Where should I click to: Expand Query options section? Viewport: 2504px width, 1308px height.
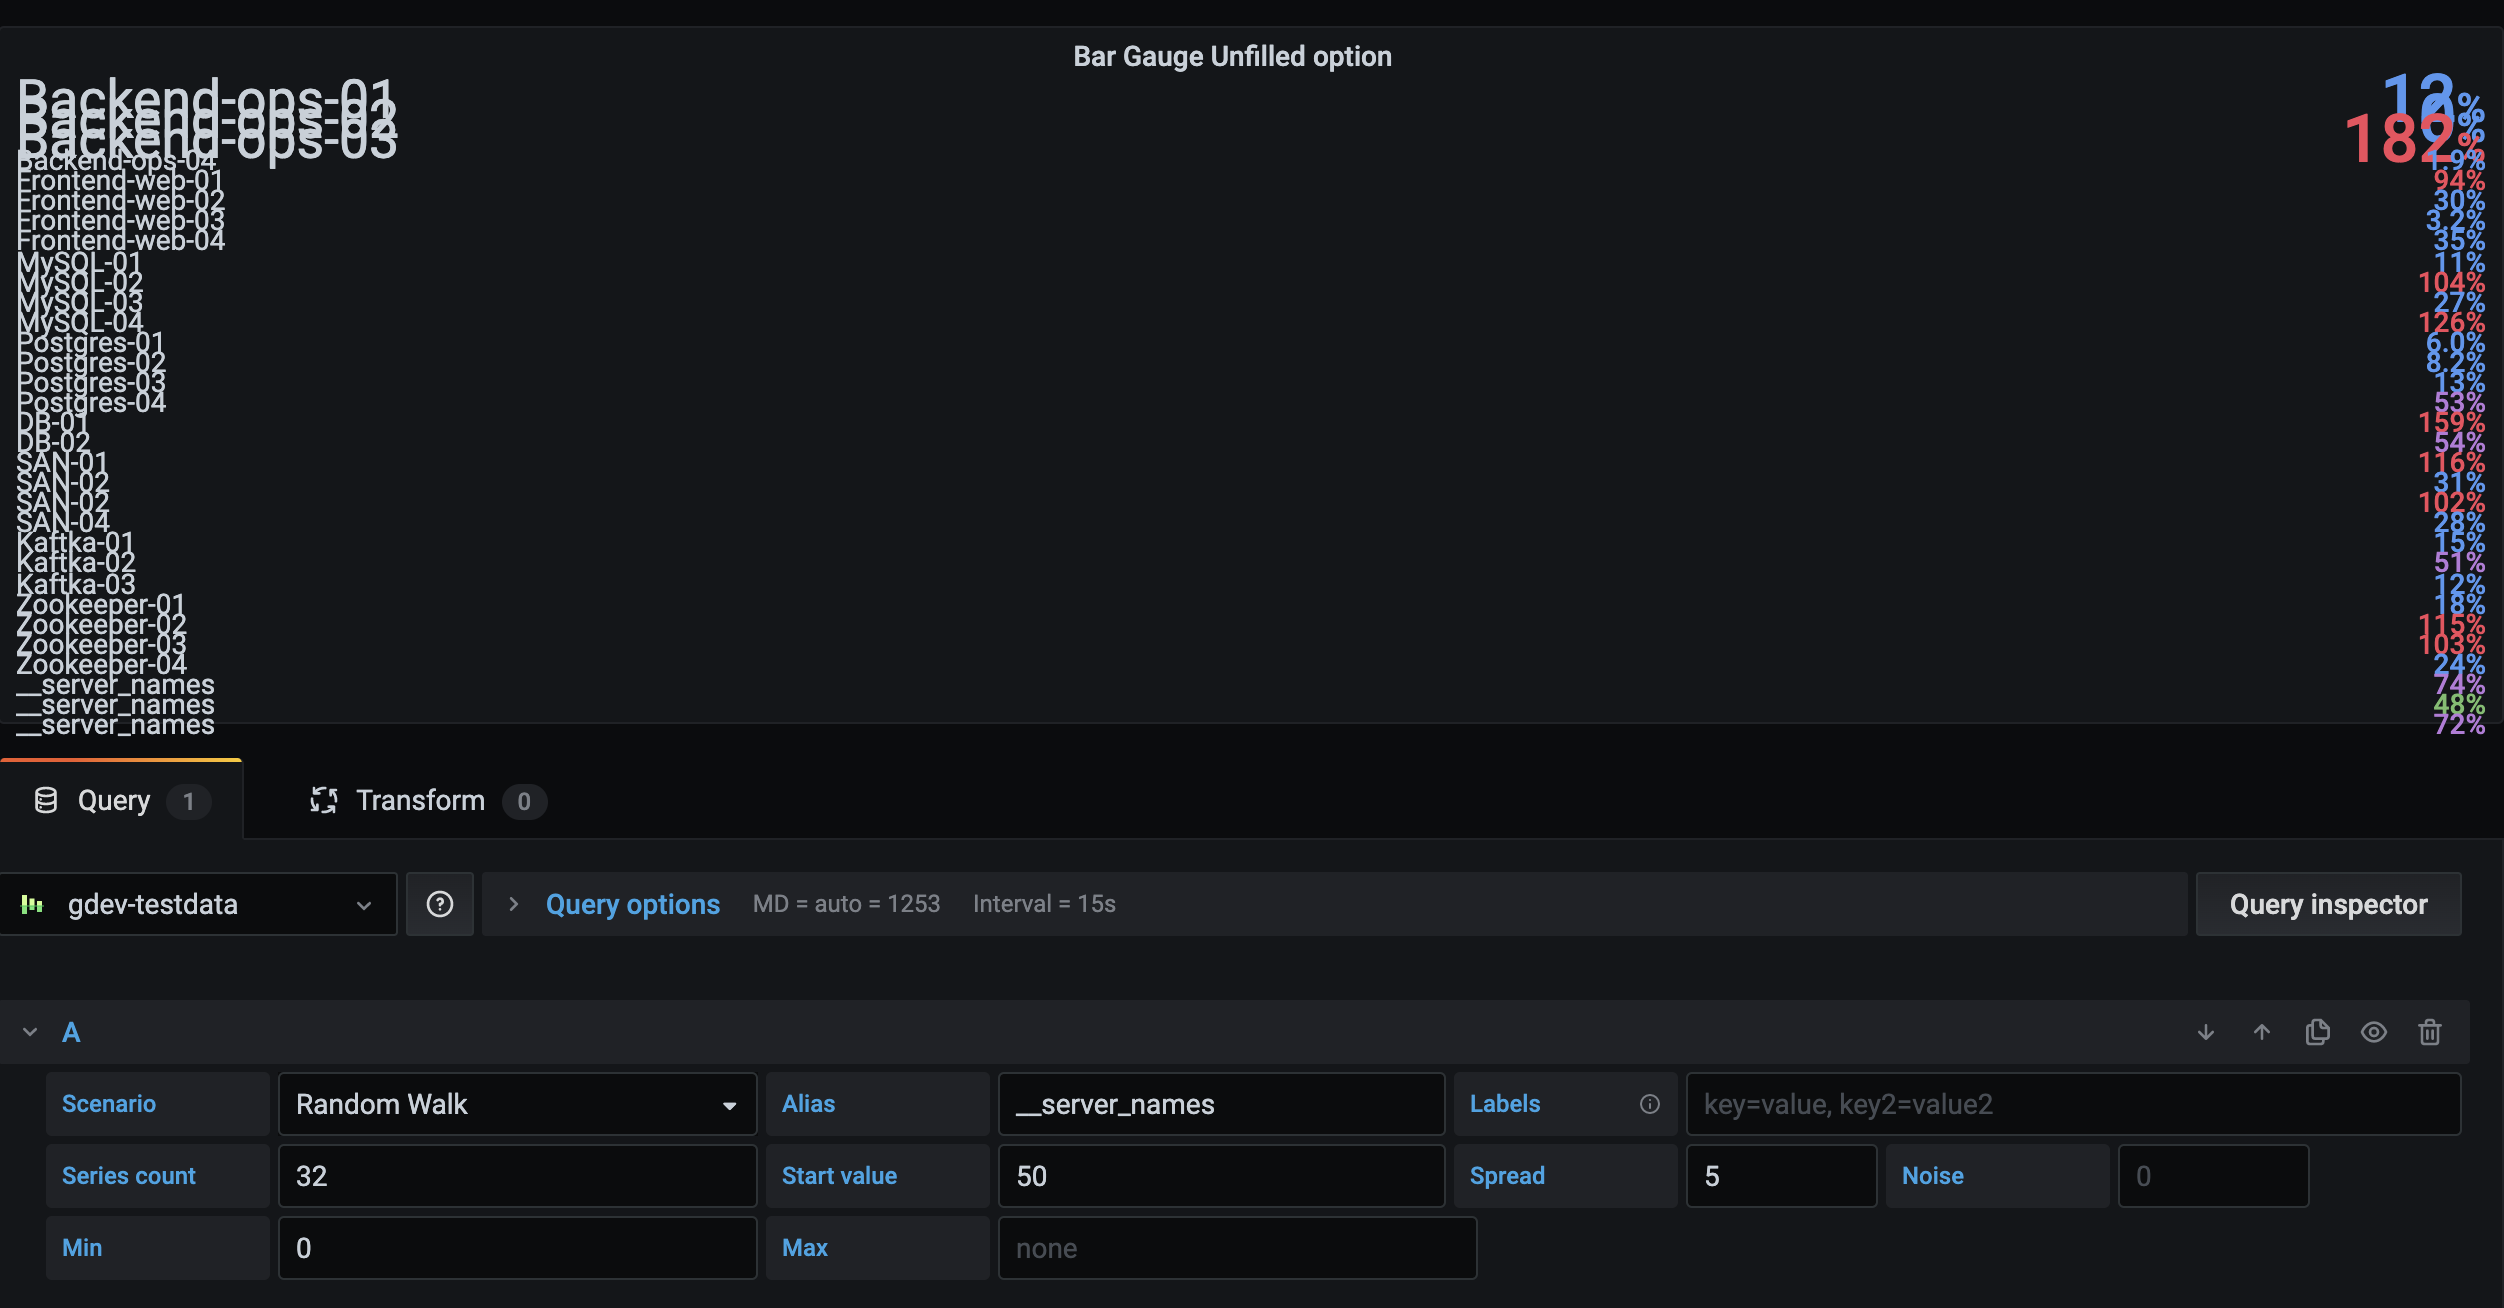514,904
